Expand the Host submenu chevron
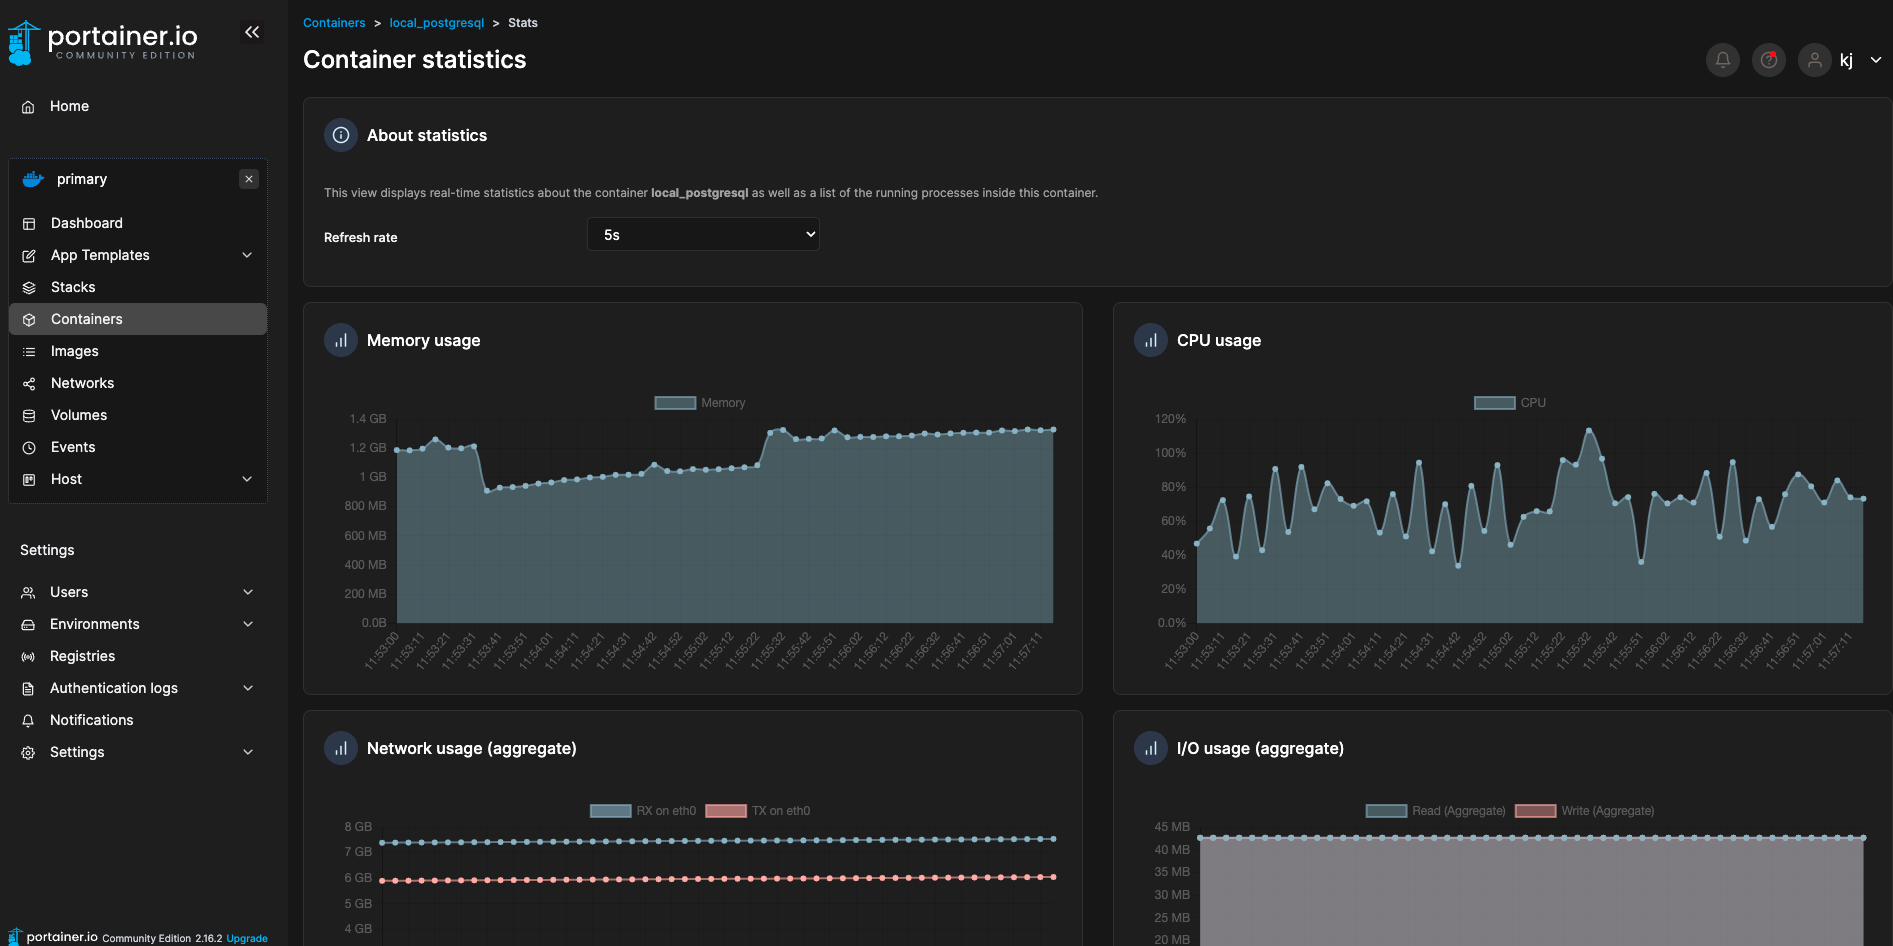This screenshot has height=946, width=1893. [247, 479]
